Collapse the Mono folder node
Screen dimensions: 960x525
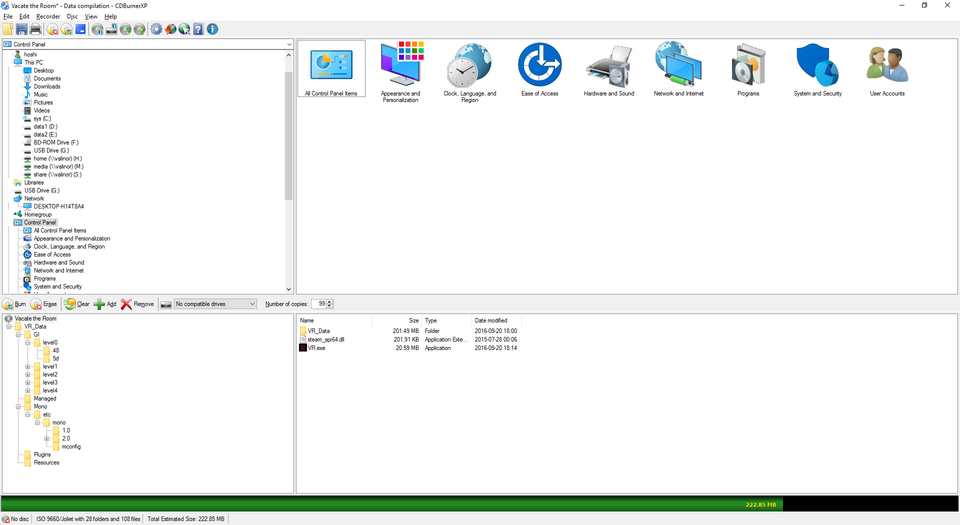tap(19, 407)
